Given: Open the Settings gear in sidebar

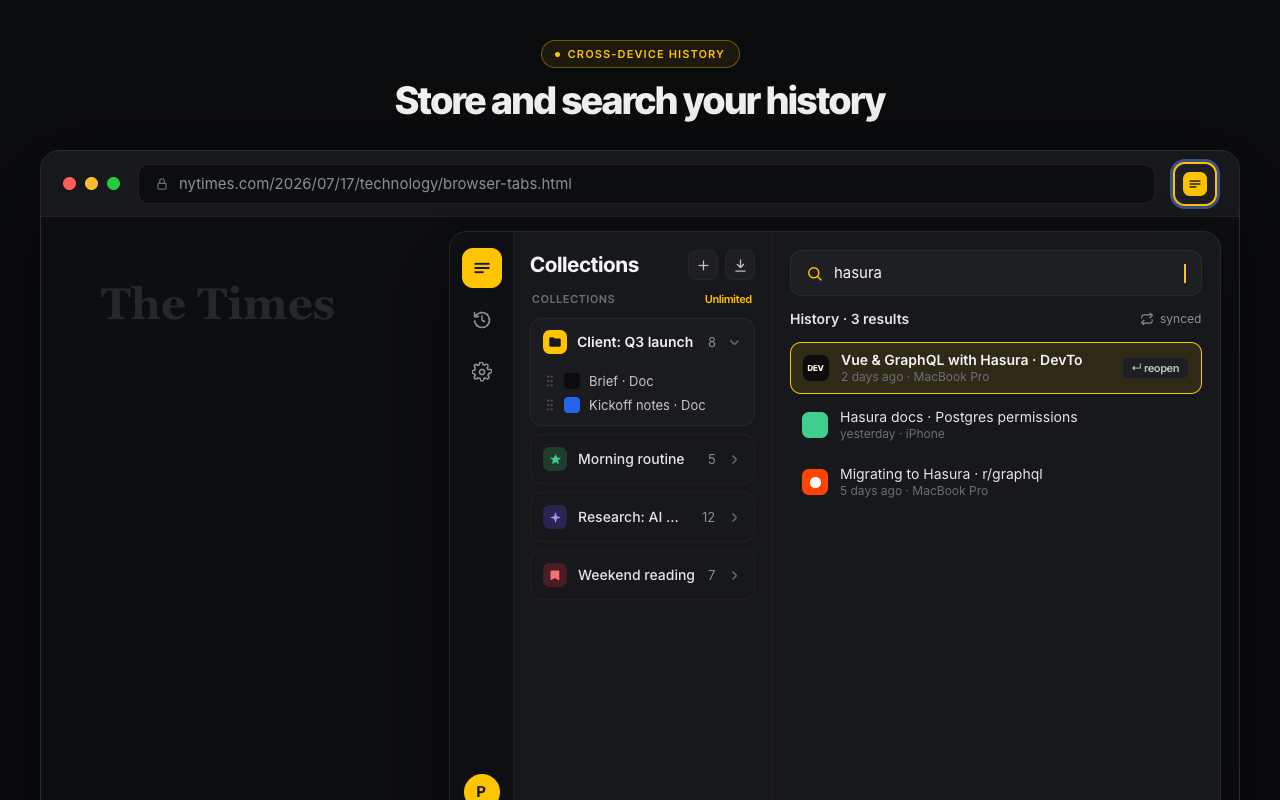Looking at the screenshot, I should tap(482, 372).
